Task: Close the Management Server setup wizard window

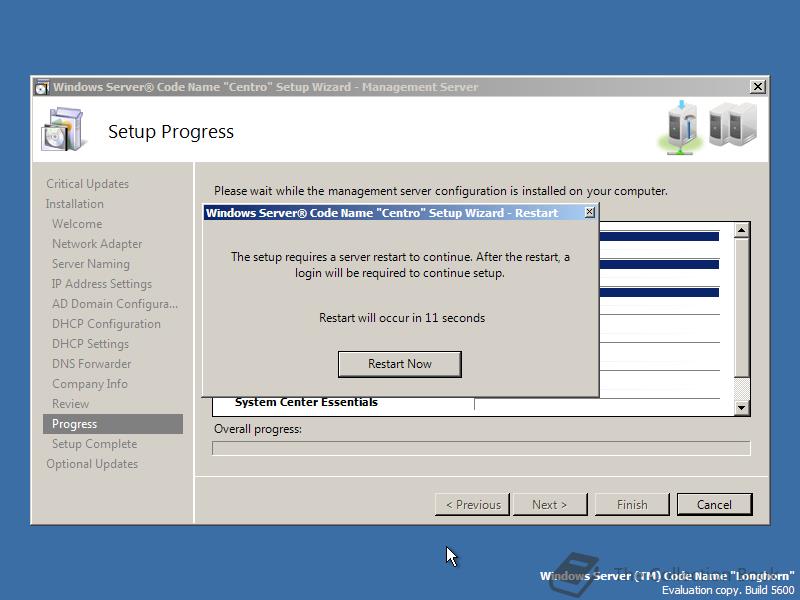Action: [758, 87]
